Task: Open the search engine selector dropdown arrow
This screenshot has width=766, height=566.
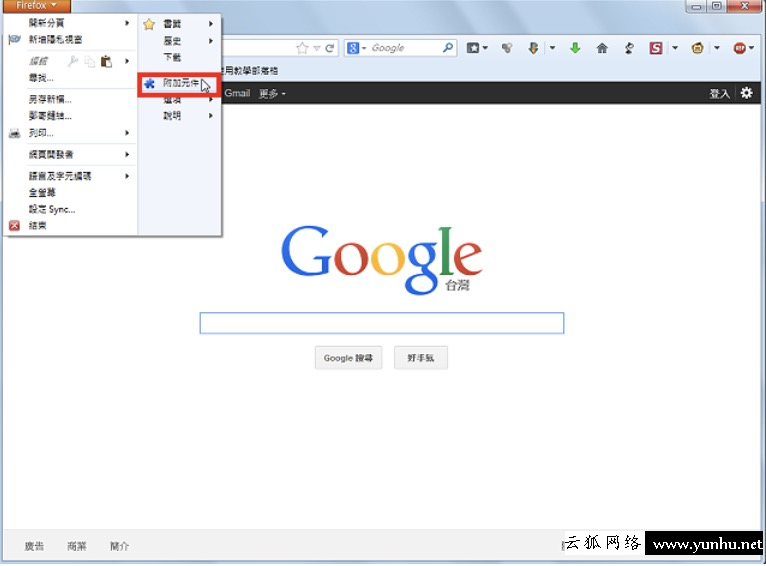Action: (364, 48)
